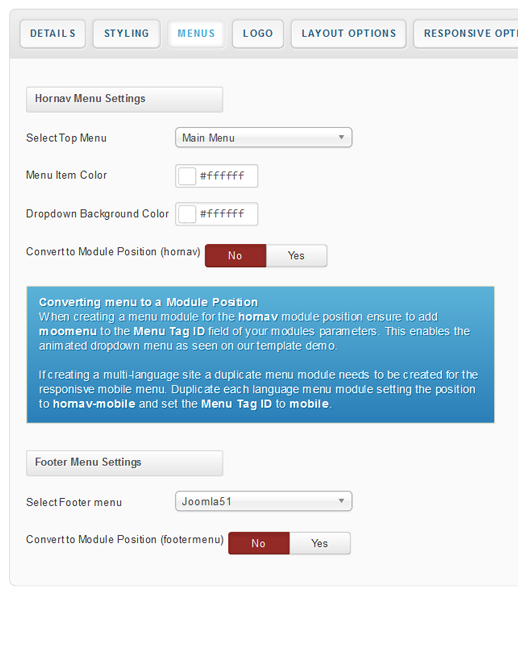Select the Menus tab
Viewport: 518px width, 657px height.
coord(196,34)
